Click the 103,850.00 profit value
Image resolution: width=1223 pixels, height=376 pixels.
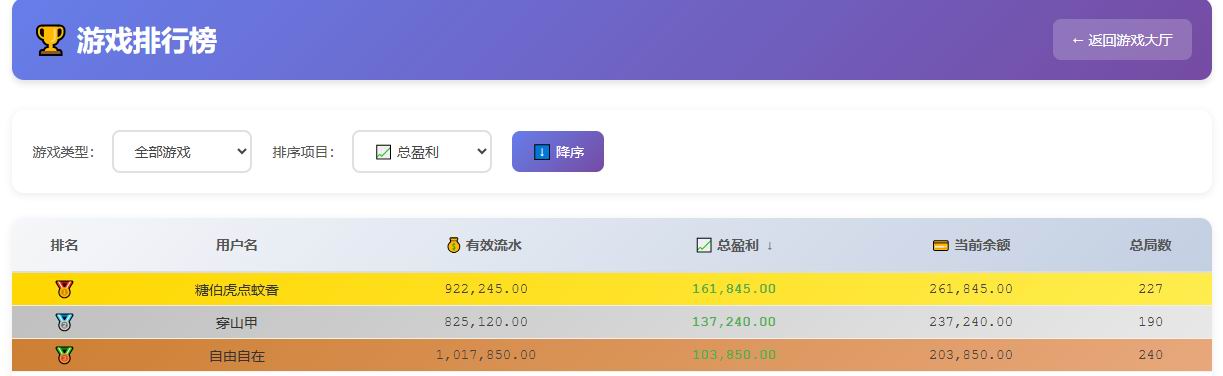click(734, 355)
